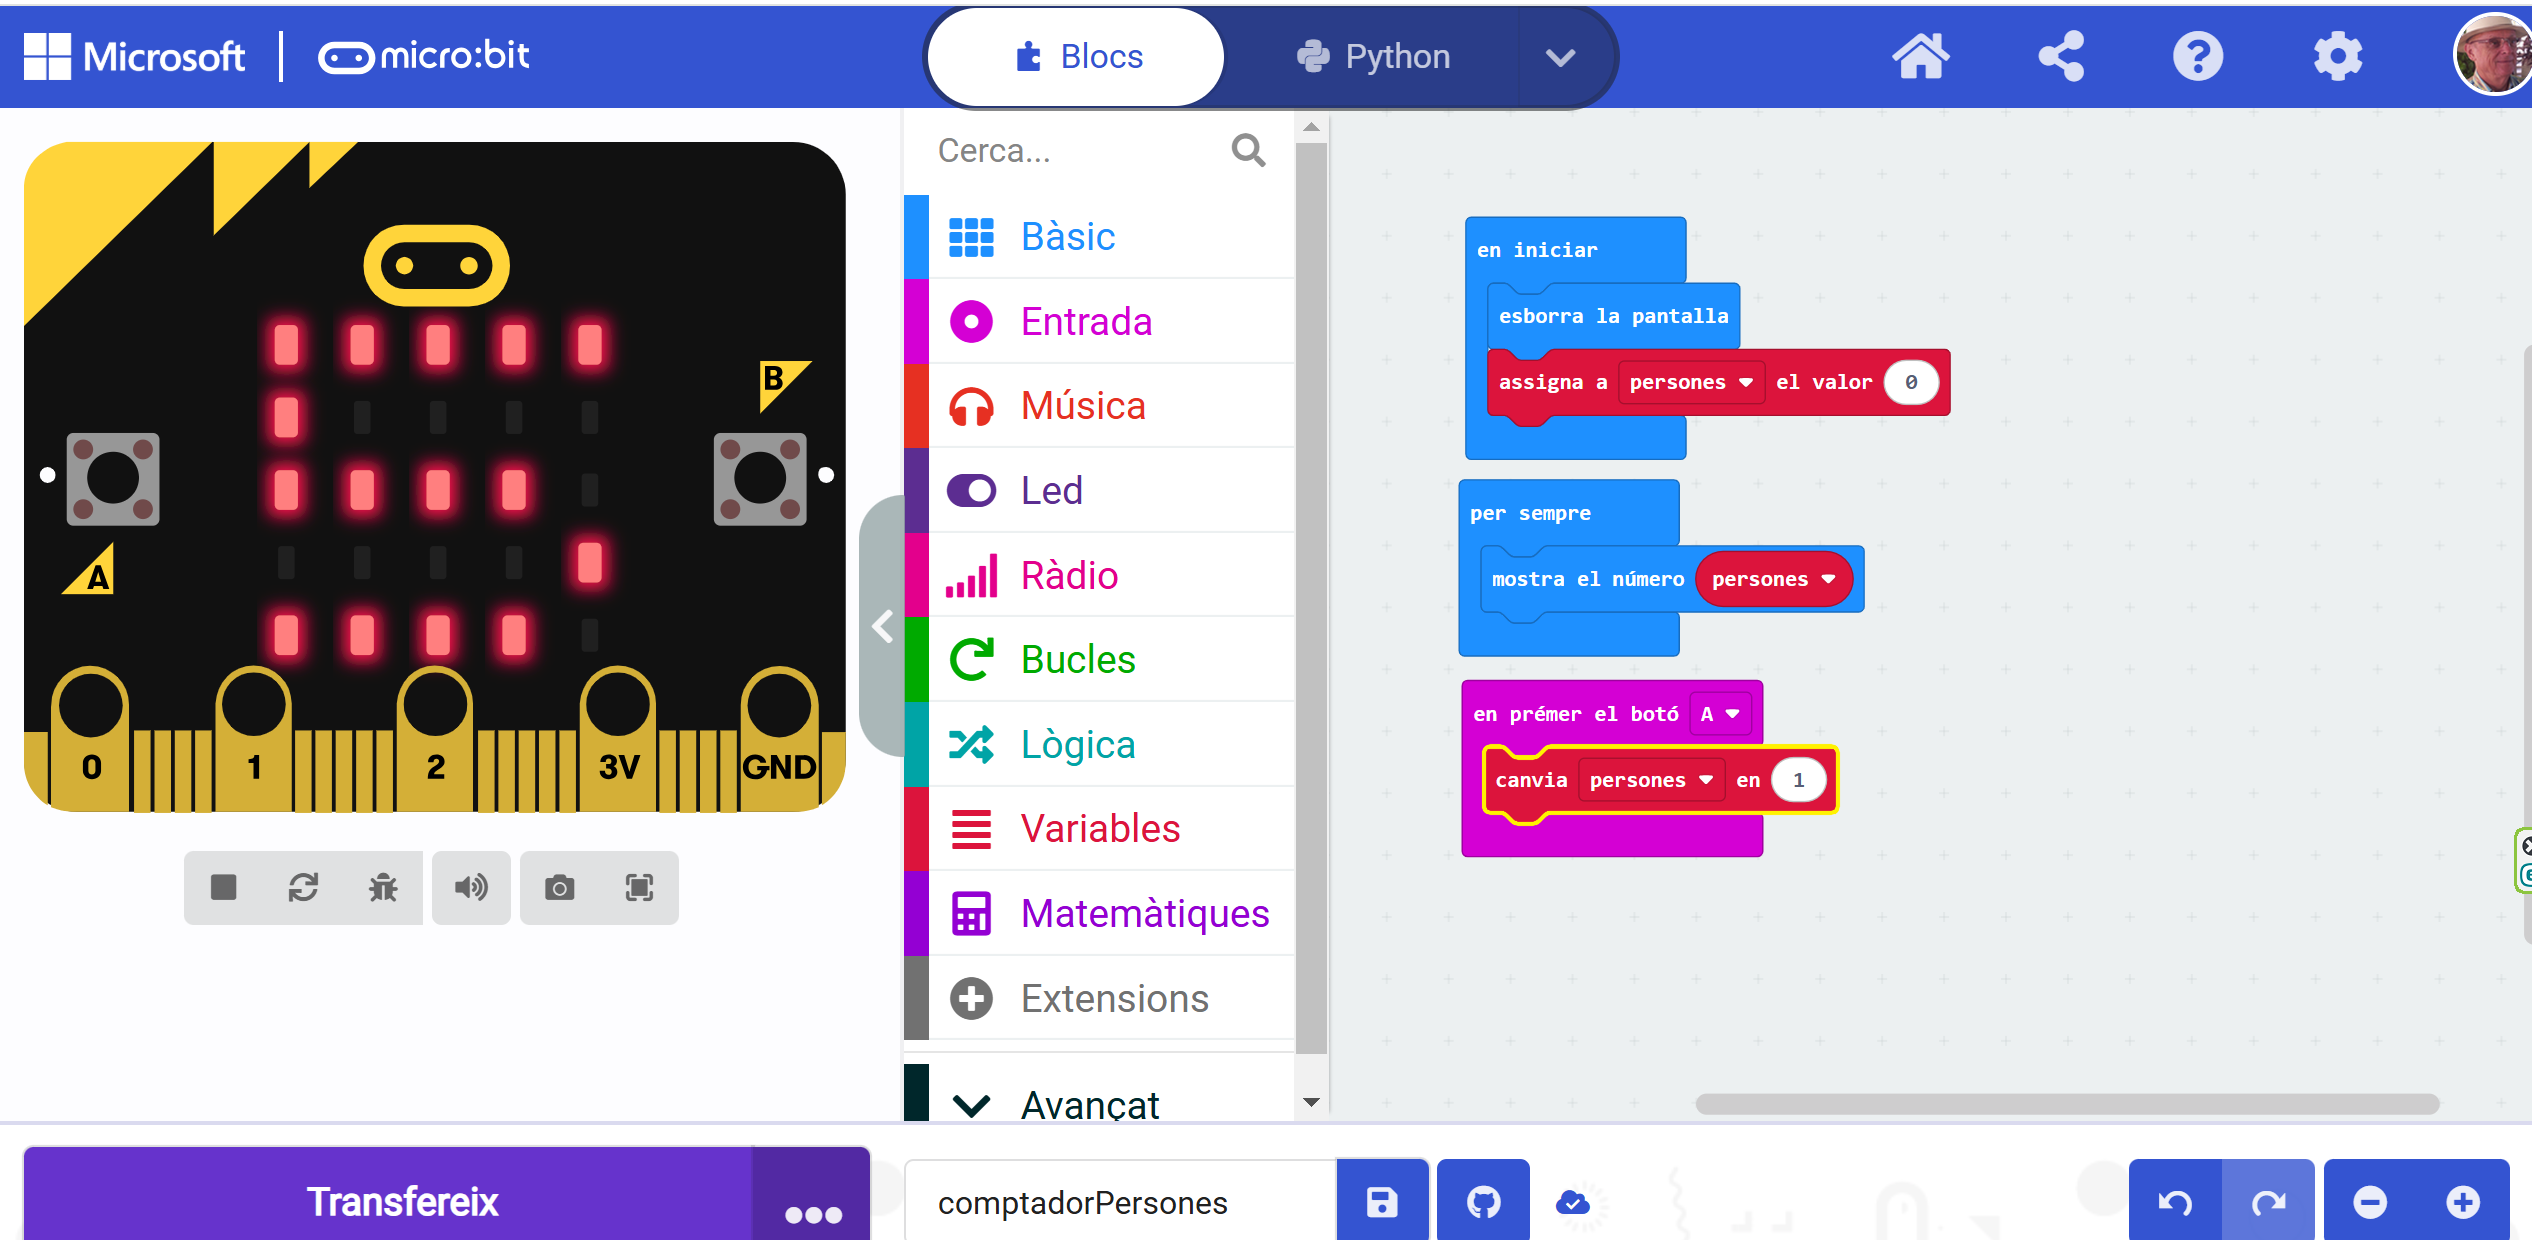Image resolution: width=2532 pixels, height=1240 pixels.
Task: Click the Share project icon
Action: point(2061,56)
